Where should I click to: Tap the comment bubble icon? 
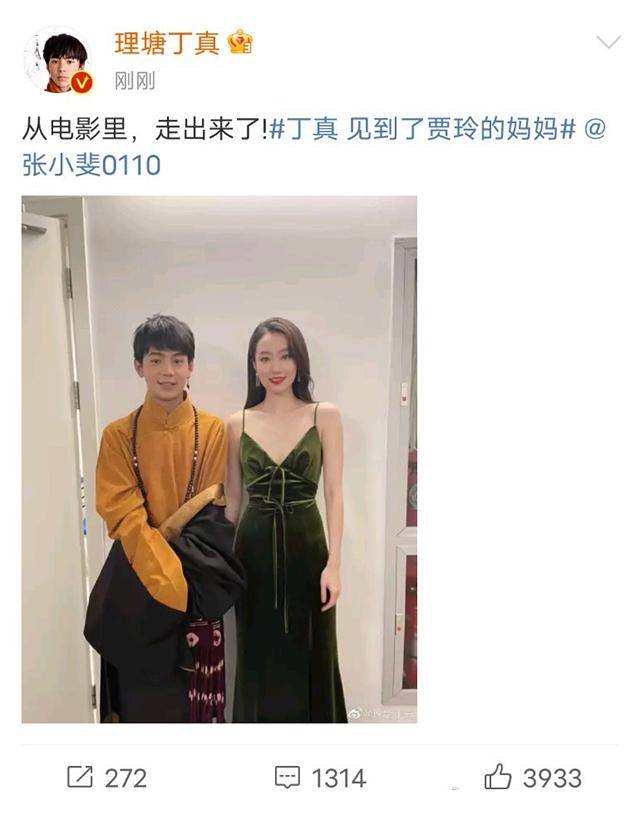[287, 777]
